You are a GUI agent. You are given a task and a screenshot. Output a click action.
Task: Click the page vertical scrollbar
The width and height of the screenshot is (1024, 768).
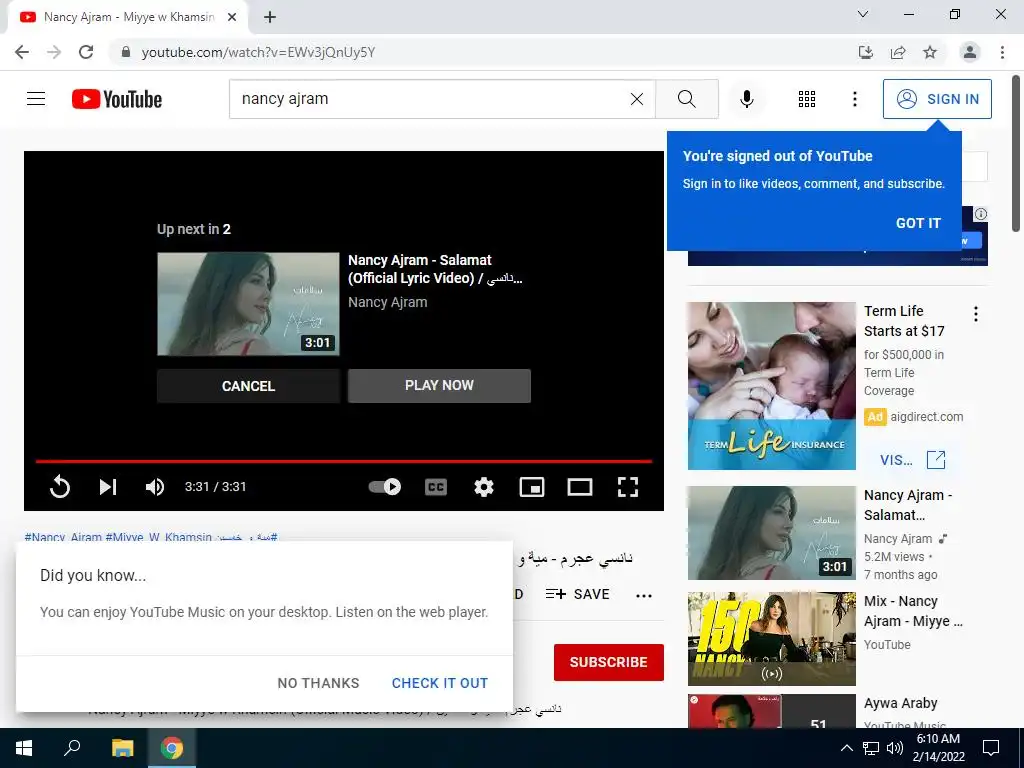(x=1017, y=153)
